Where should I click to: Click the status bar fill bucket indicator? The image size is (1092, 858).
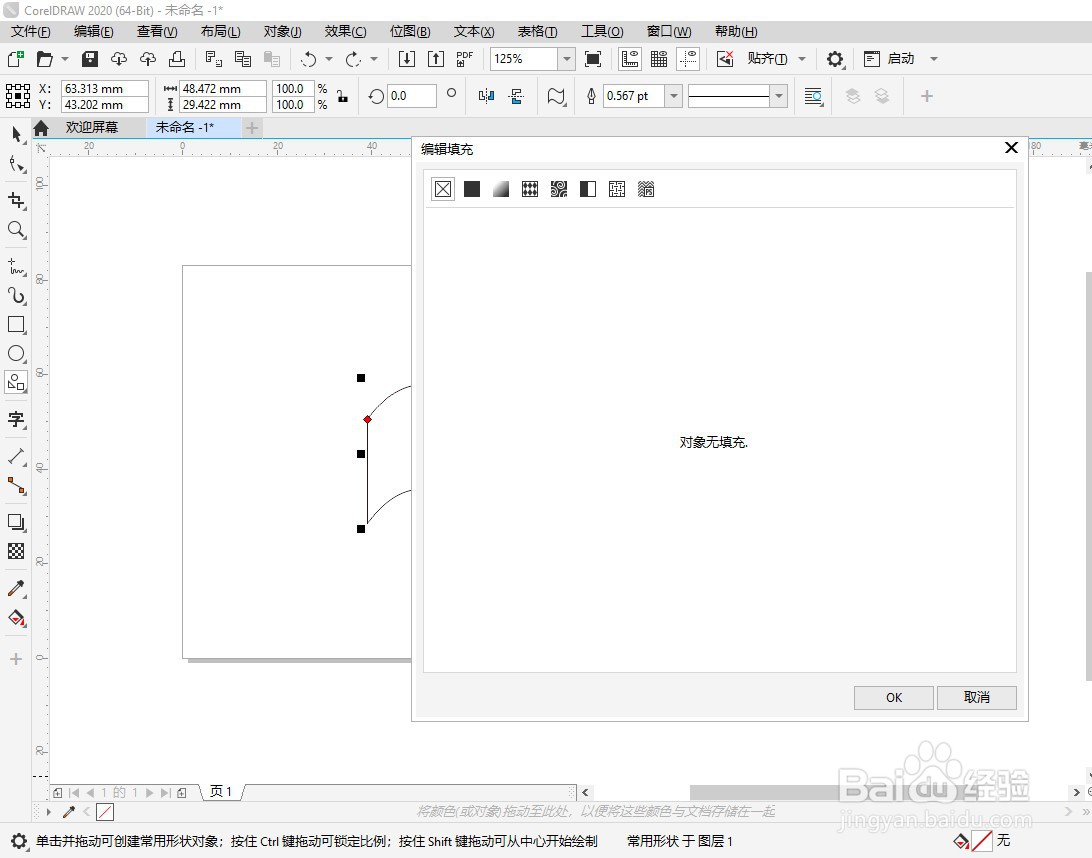(x=961, y=841)
